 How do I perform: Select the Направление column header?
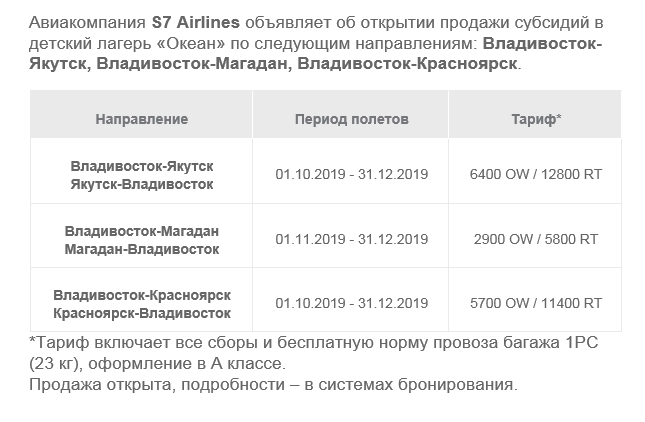[142, 119]
